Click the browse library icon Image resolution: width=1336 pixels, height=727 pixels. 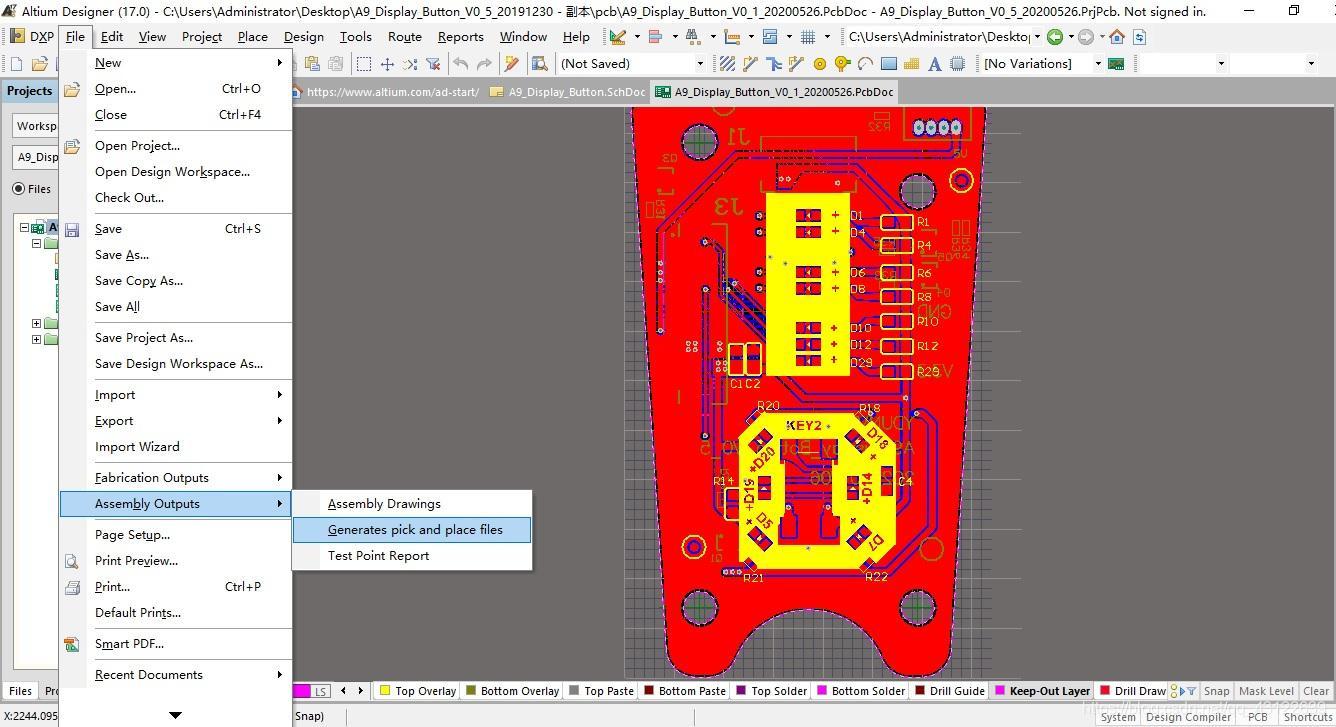pyautogui.click(x=539, y=64)
